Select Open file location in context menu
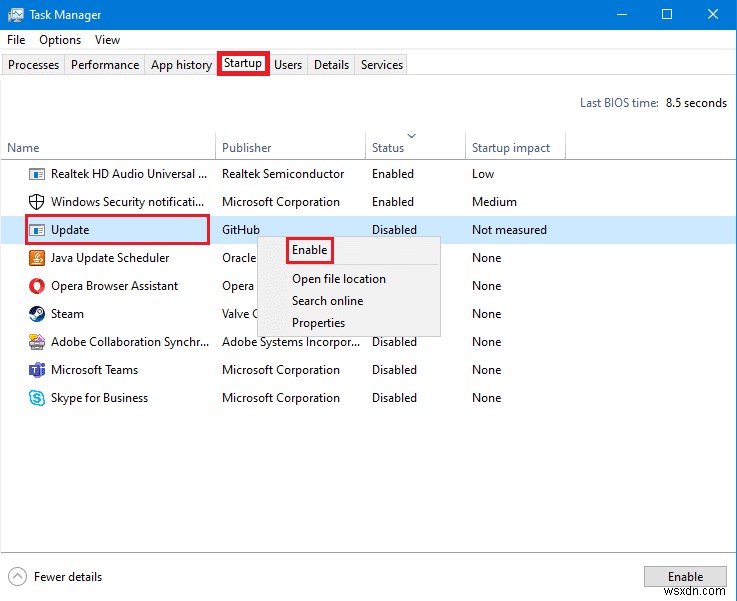This screenshot has height=601, width=737. (338, 279)
